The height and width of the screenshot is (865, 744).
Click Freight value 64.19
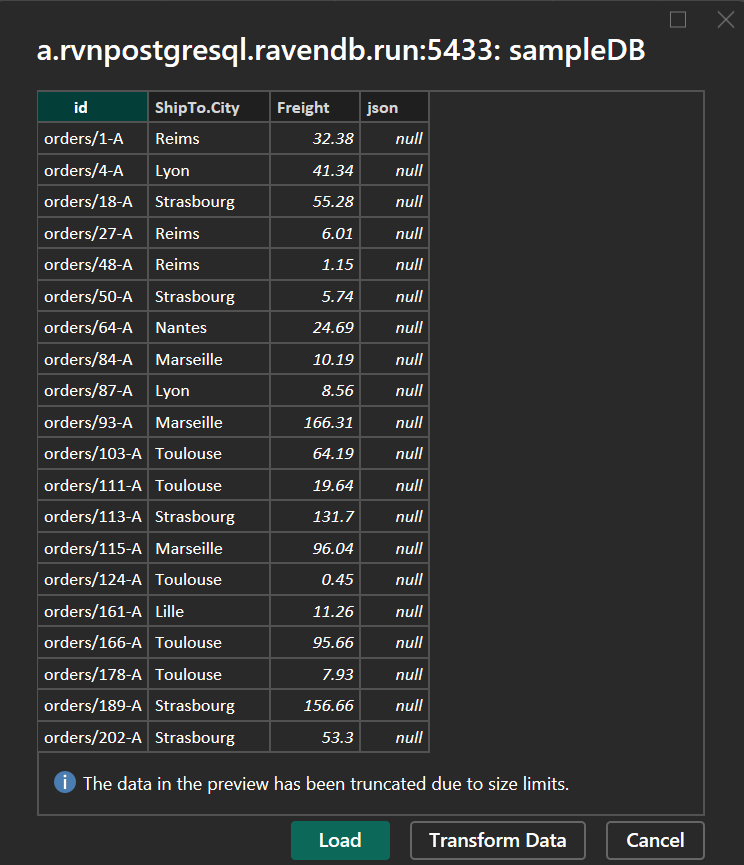tap(315, 453)
